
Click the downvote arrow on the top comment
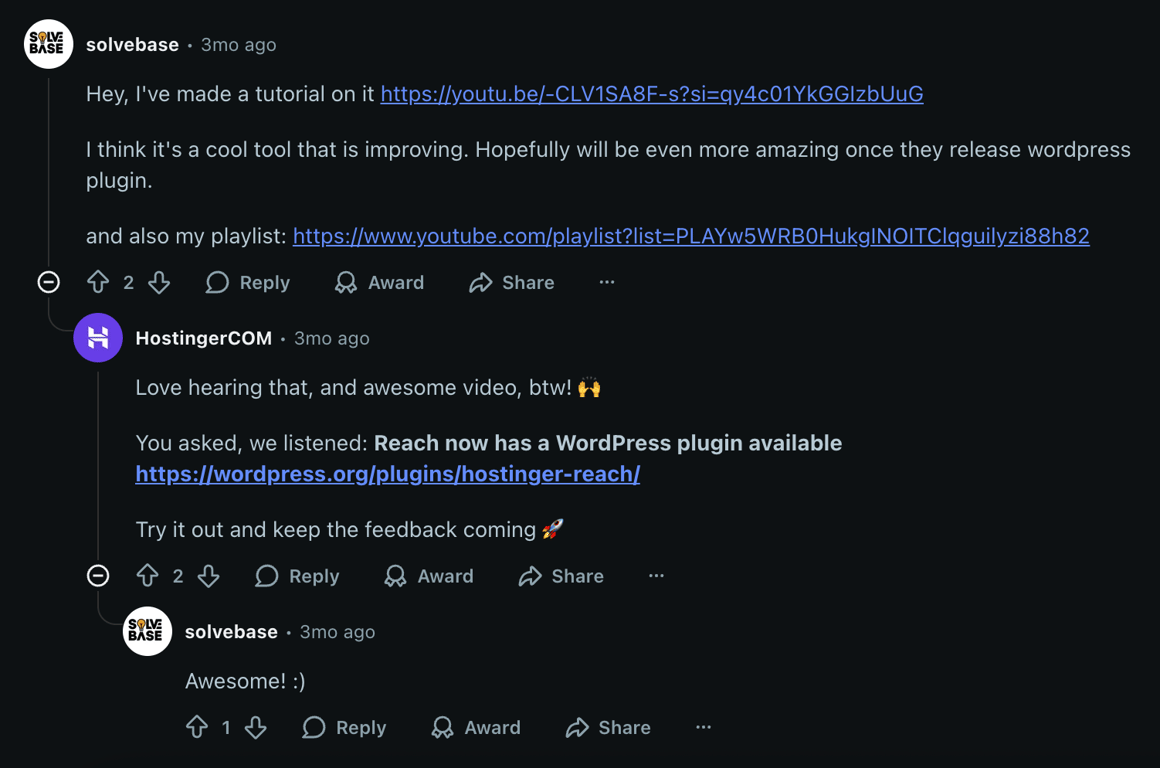click(x=159, y=283)
